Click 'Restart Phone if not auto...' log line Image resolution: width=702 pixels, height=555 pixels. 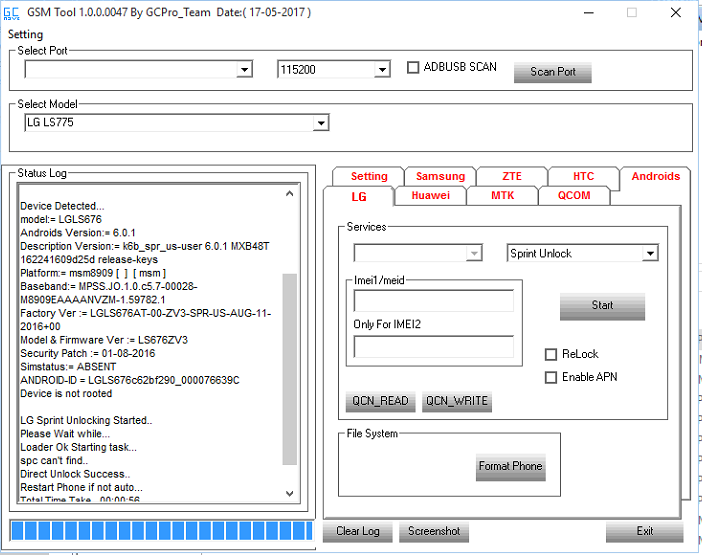pos(81,487)
